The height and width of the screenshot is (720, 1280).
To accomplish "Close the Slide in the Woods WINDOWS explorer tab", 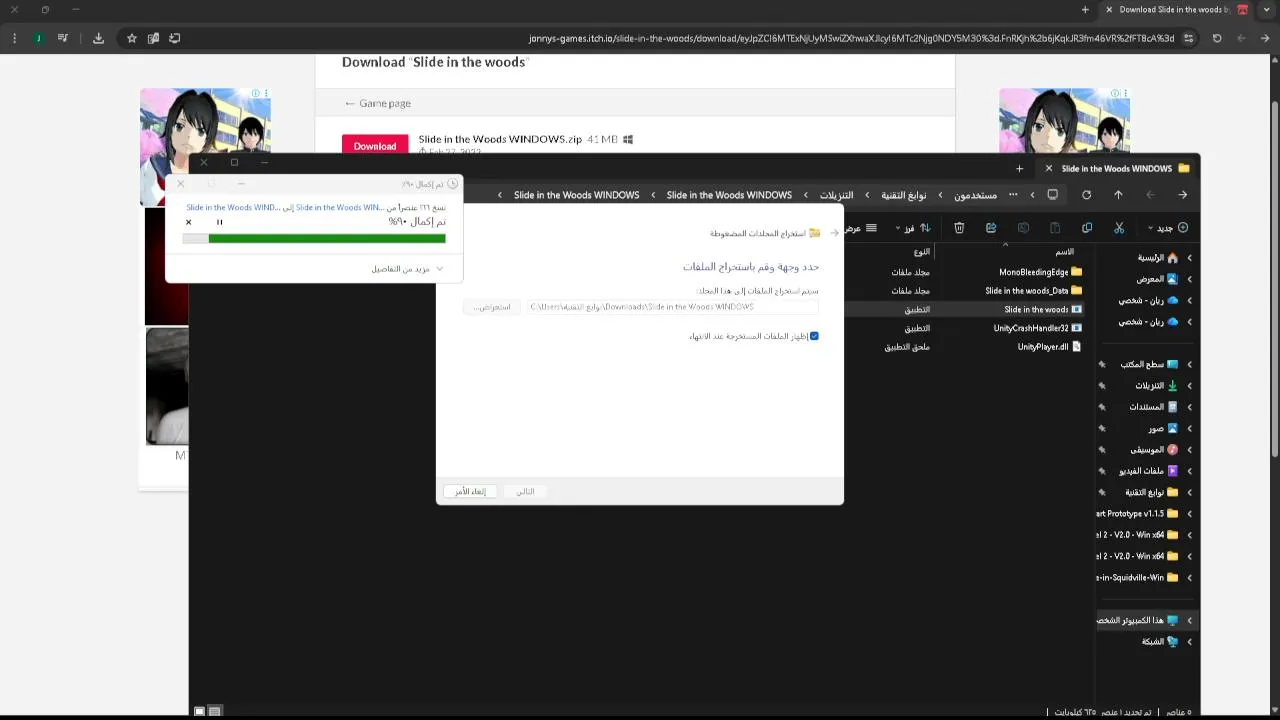I will click(1048, 169).
